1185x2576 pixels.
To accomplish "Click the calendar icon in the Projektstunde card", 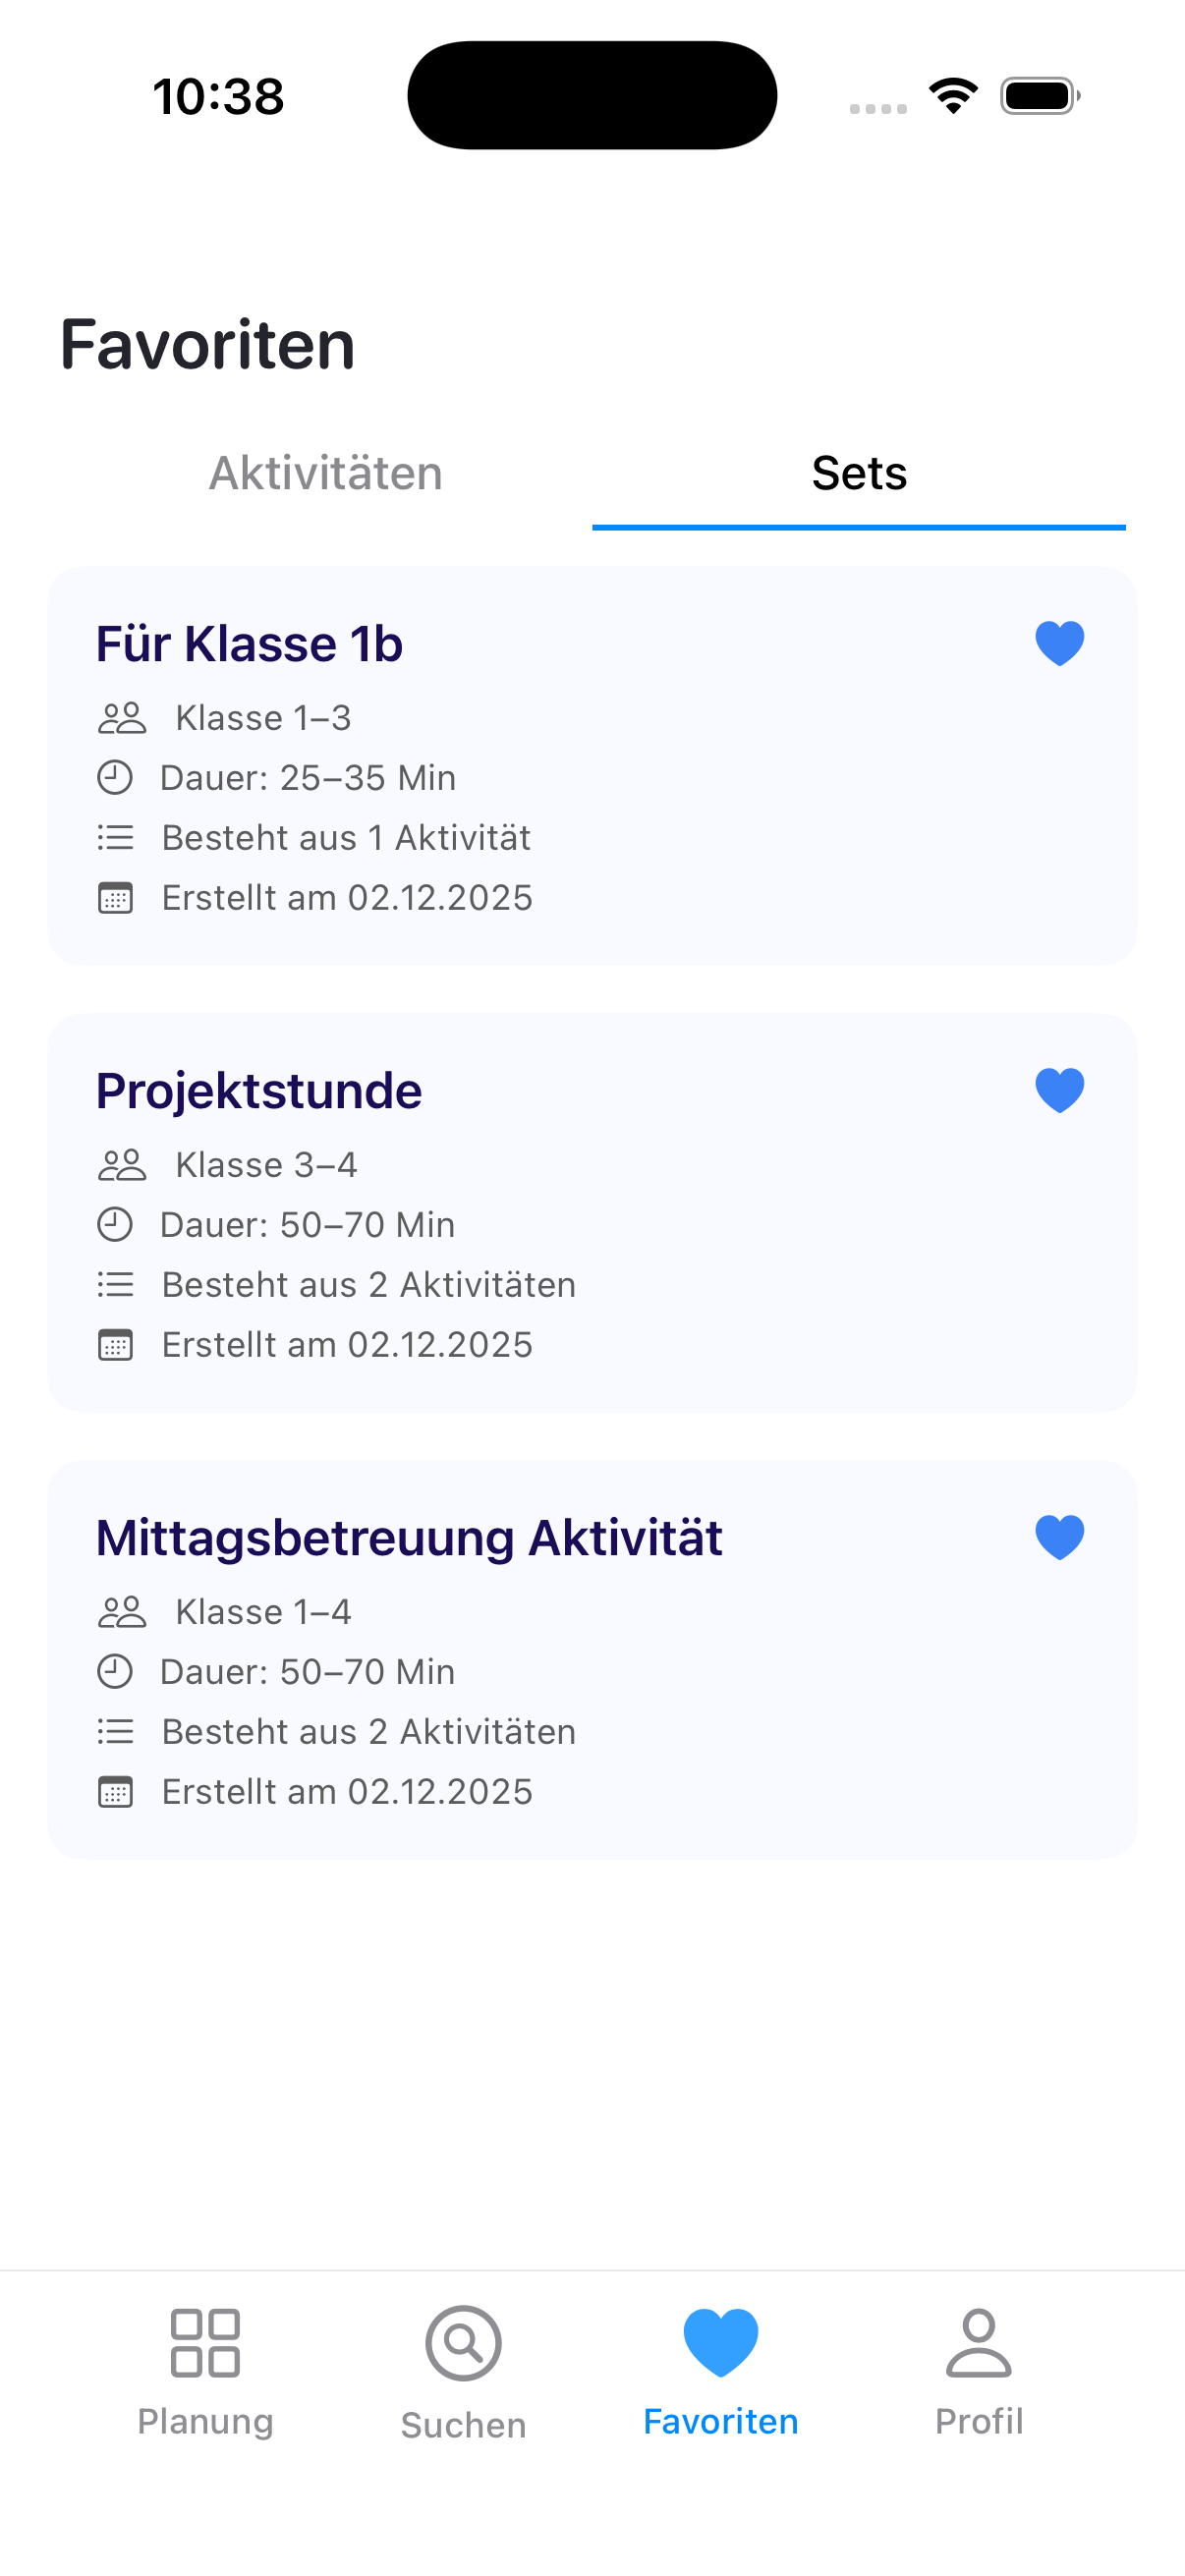I will (x=115, y=1345).
